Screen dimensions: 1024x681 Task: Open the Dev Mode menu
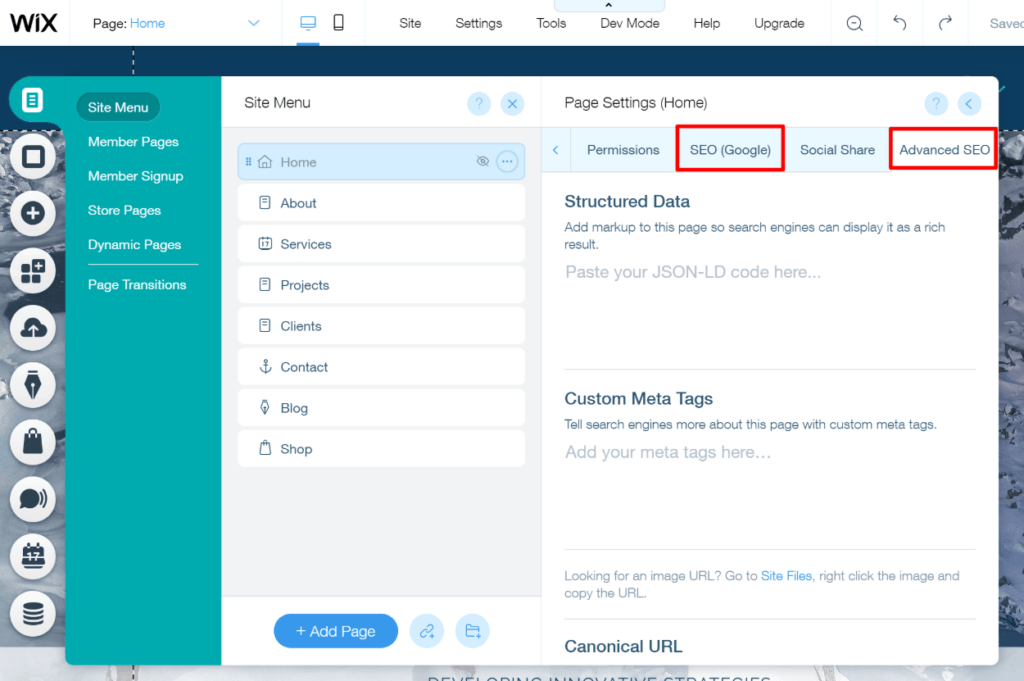tap(630, 24)
